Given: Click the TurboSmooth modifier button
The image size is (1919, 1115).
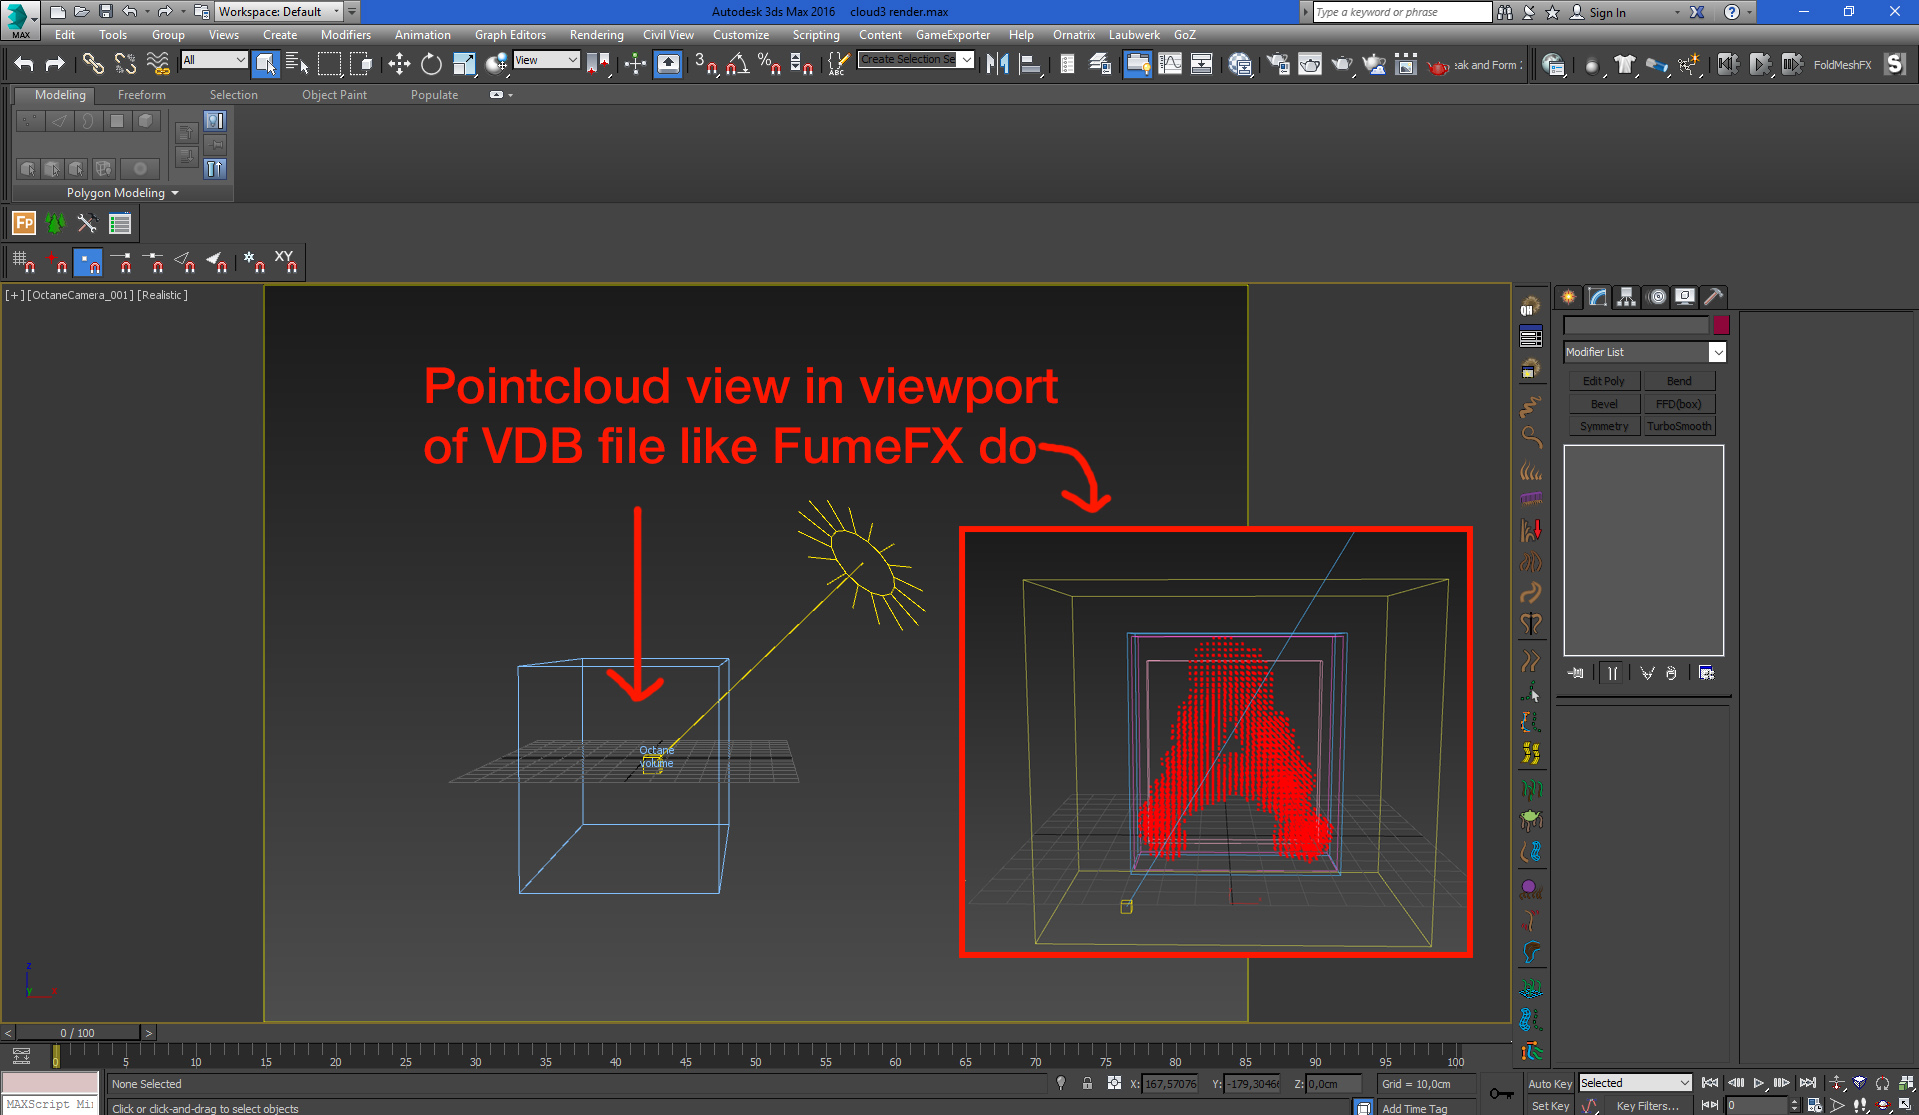Looking at the screenshot, I should pyautogui.click(x=1680, y=426).
